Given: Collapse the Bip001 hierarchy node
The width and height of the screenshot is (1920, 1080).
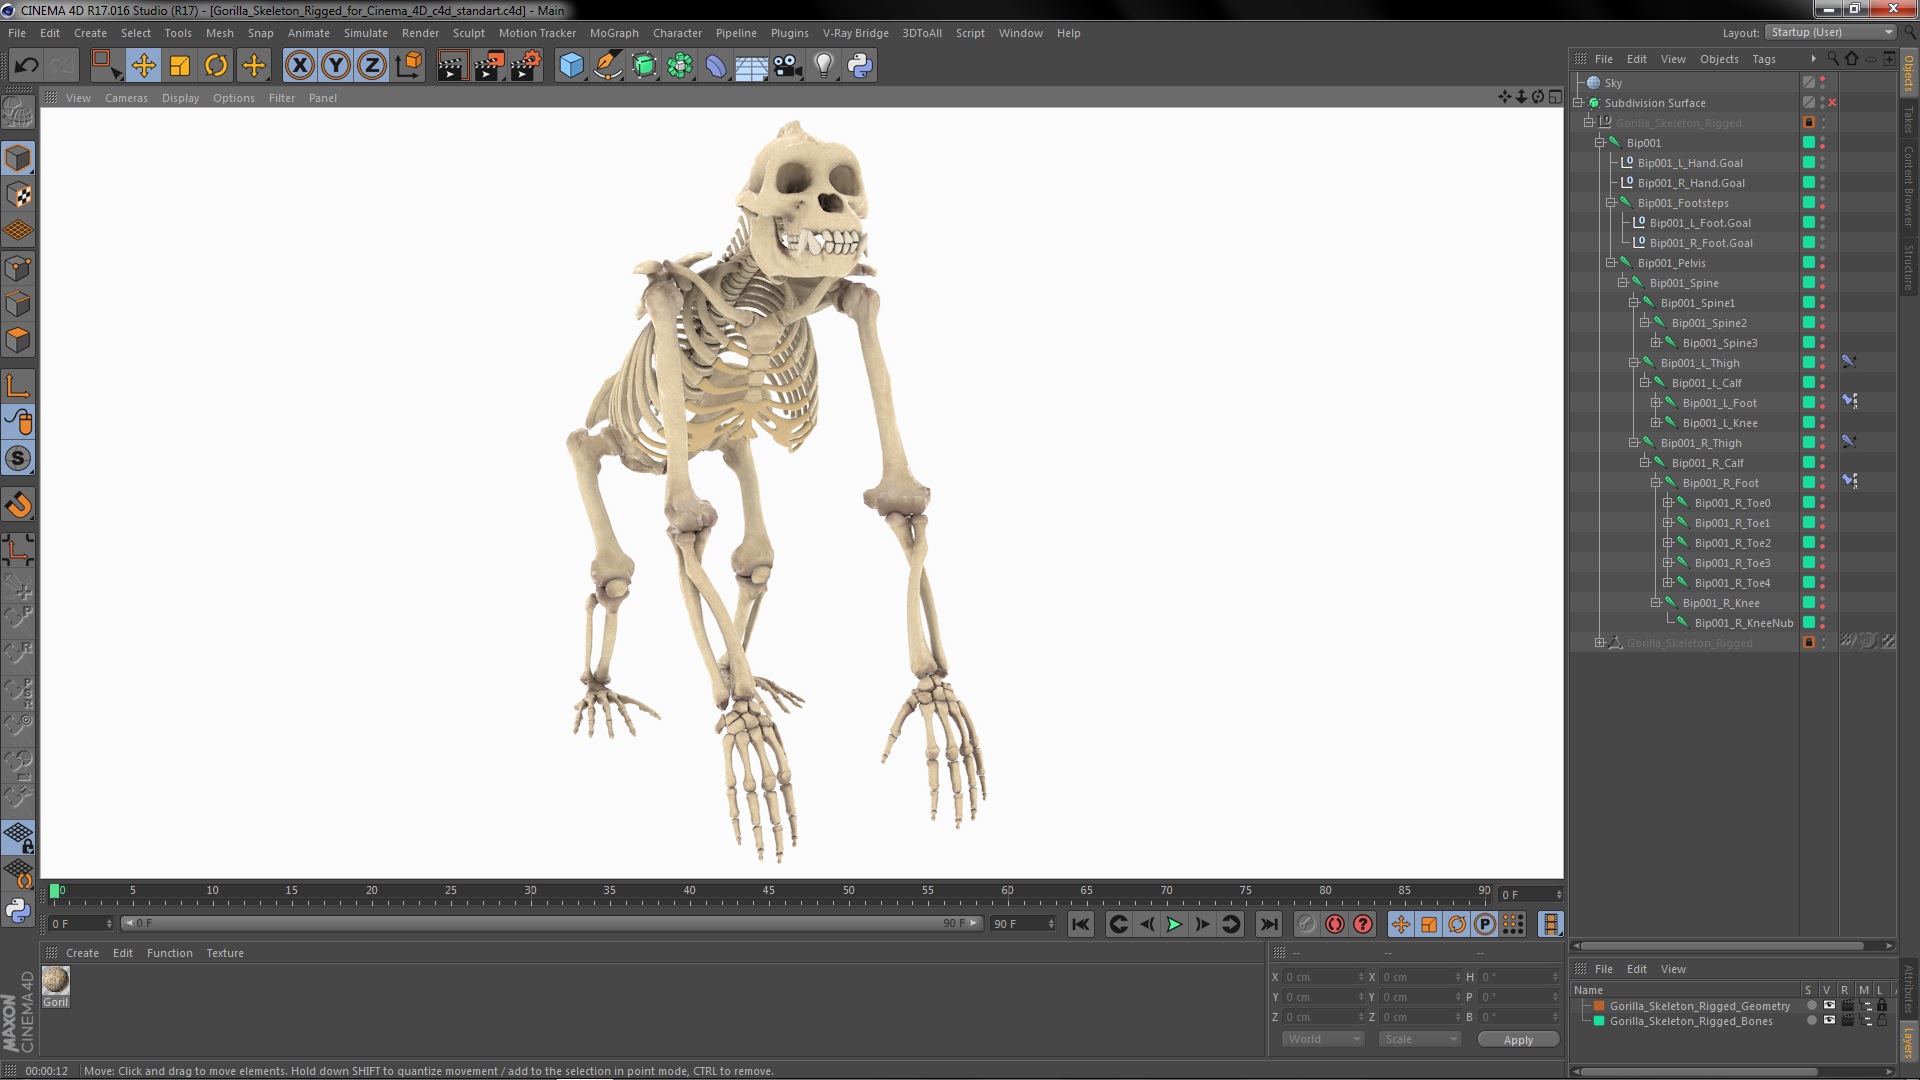Looking at the screenshot, I should [x=1599, y=143].
